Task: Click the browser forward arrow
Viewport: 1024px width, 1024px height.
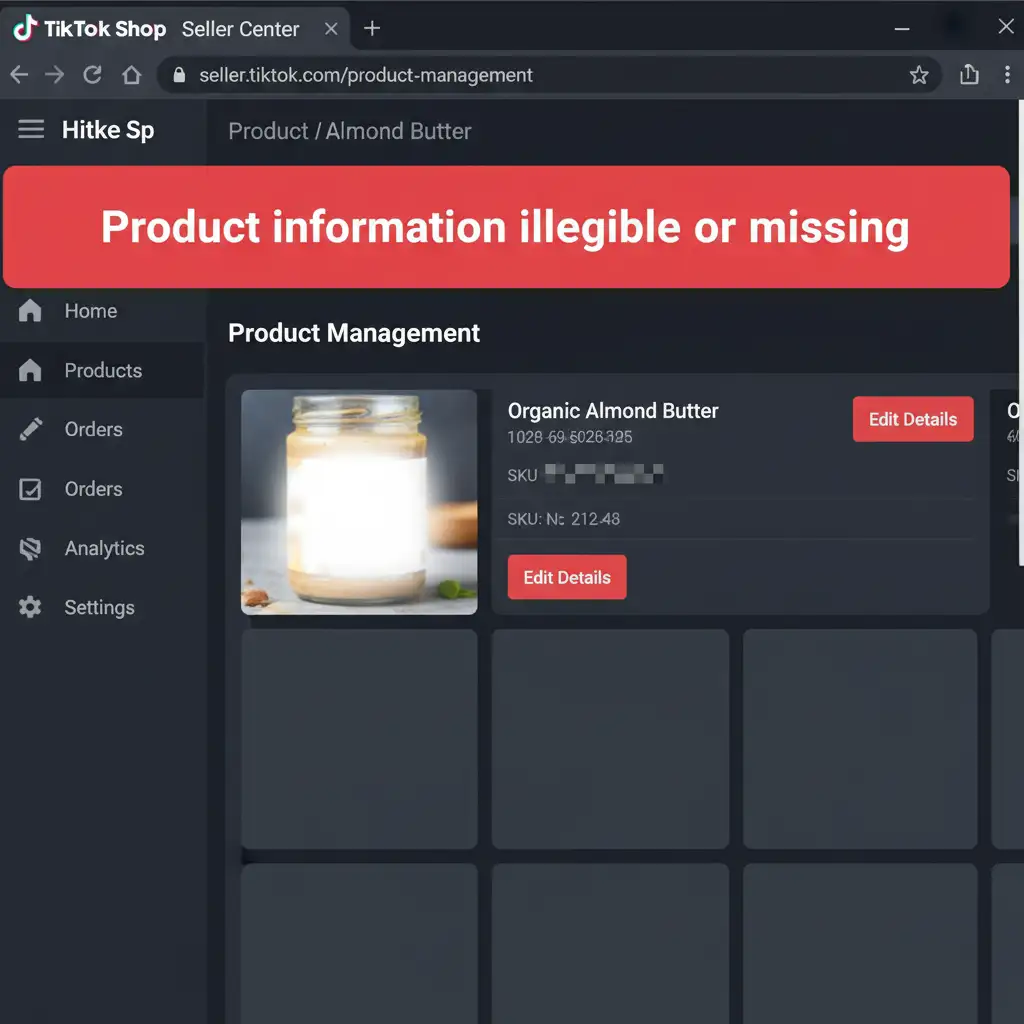Action: pos(55,75)
